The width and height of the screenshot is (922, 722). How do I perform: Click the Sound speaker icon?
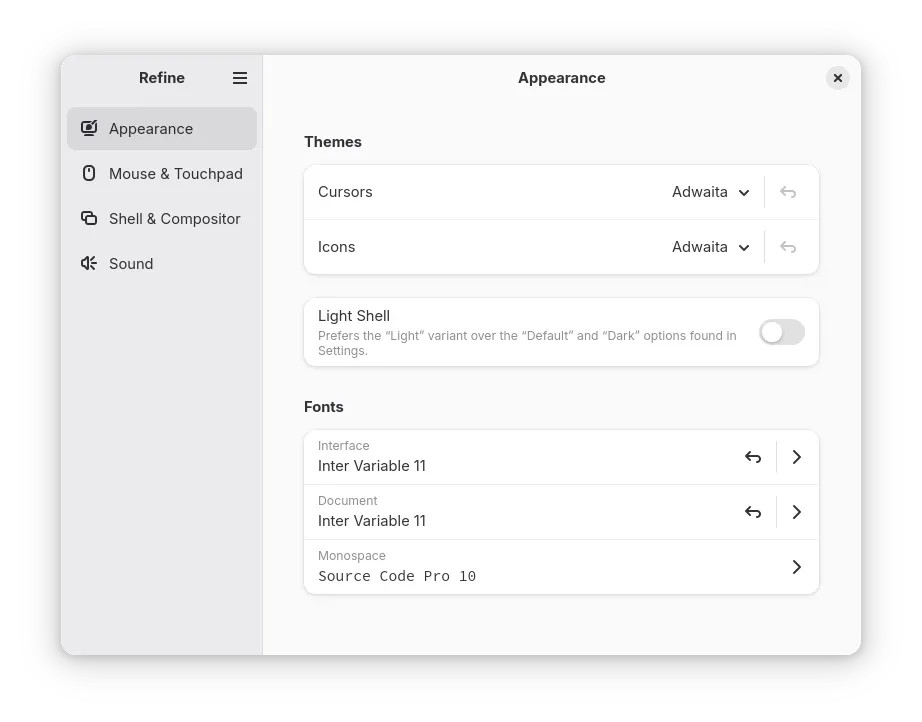(89, 263)
